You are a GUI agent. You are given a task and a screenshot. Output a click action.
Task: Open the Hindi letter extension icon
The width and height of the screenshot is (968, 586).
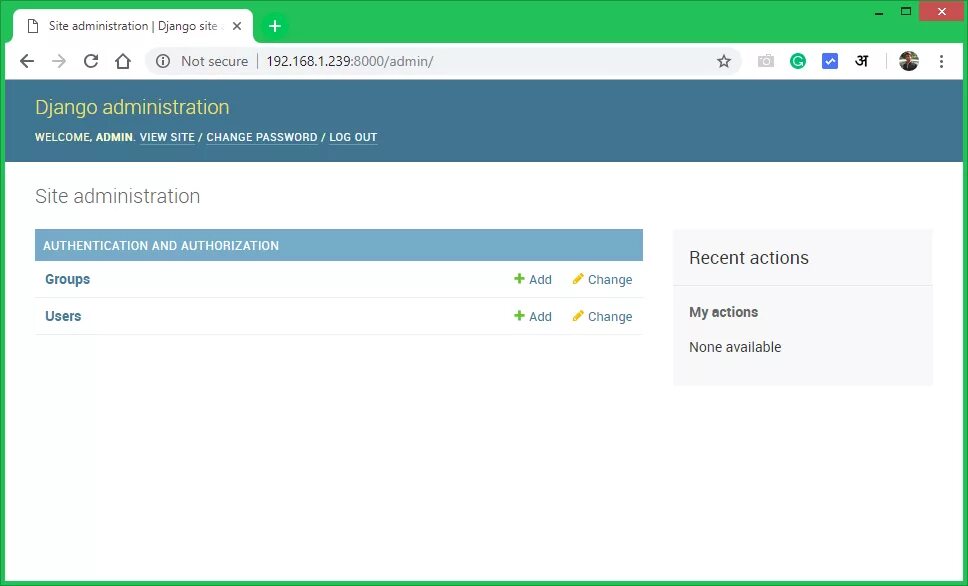[861, 61]
